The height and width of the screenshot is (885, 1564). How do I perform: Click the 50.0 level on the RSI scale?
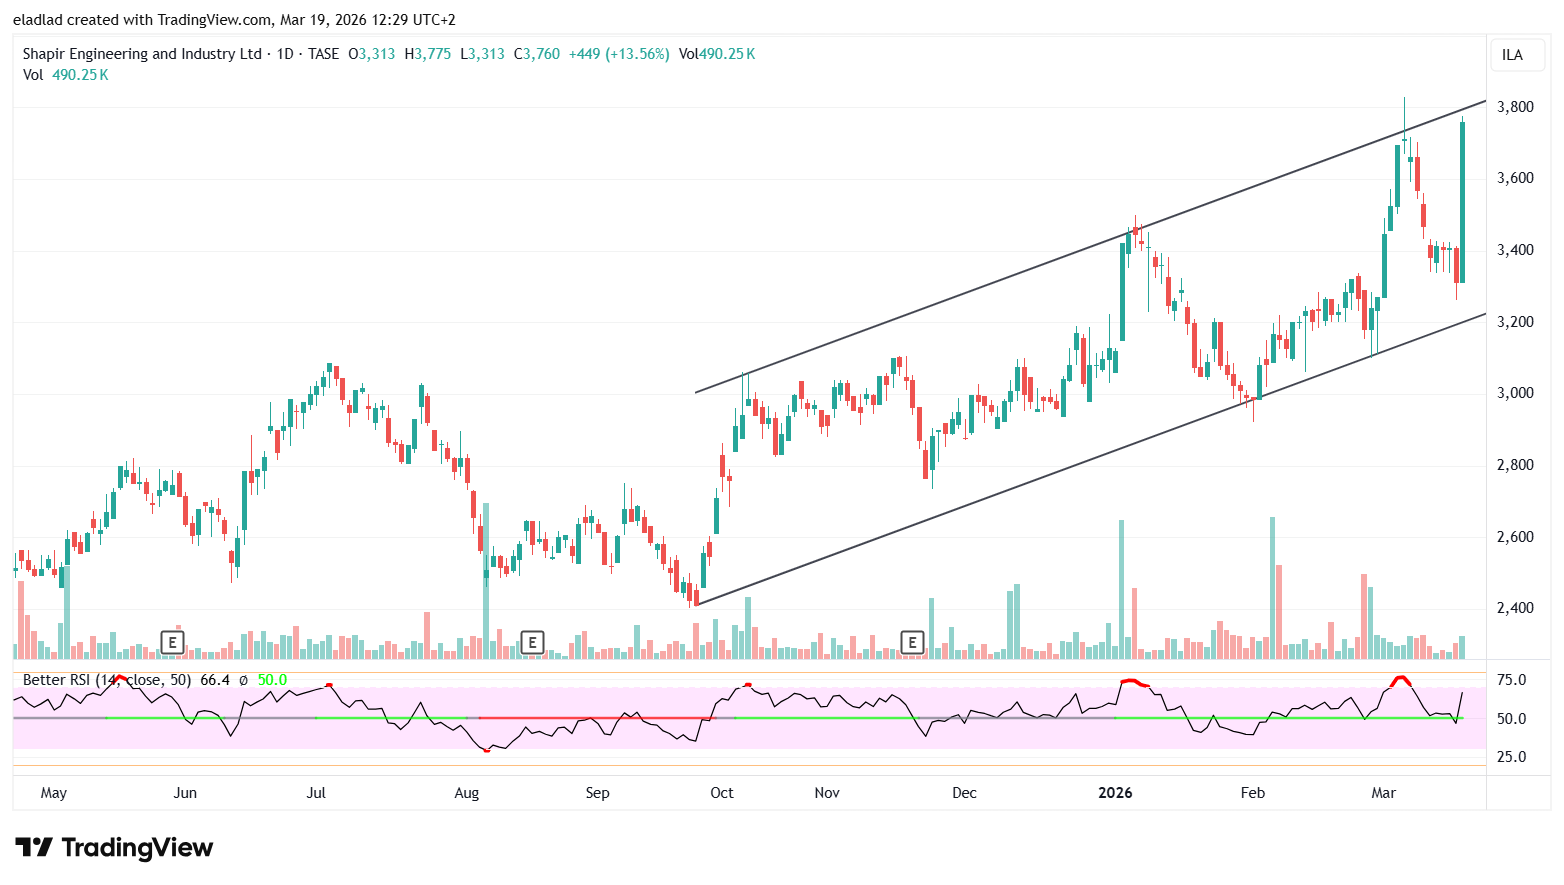pyautogui.click(x=1511, y=719)
